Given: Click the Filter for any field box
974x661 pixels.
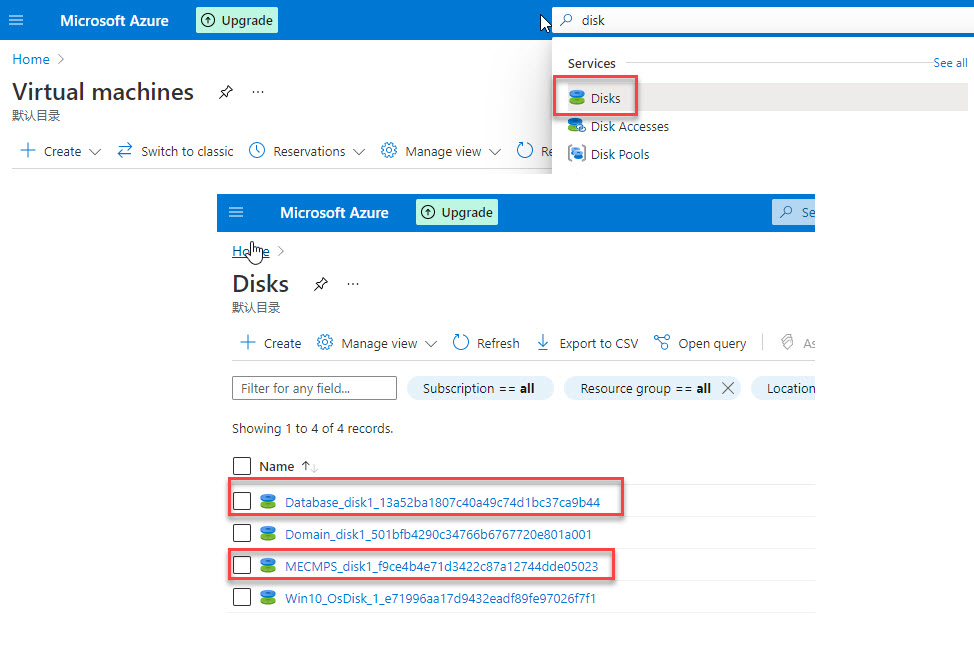Looking at the screenshot, I should [x=314, y=388].
